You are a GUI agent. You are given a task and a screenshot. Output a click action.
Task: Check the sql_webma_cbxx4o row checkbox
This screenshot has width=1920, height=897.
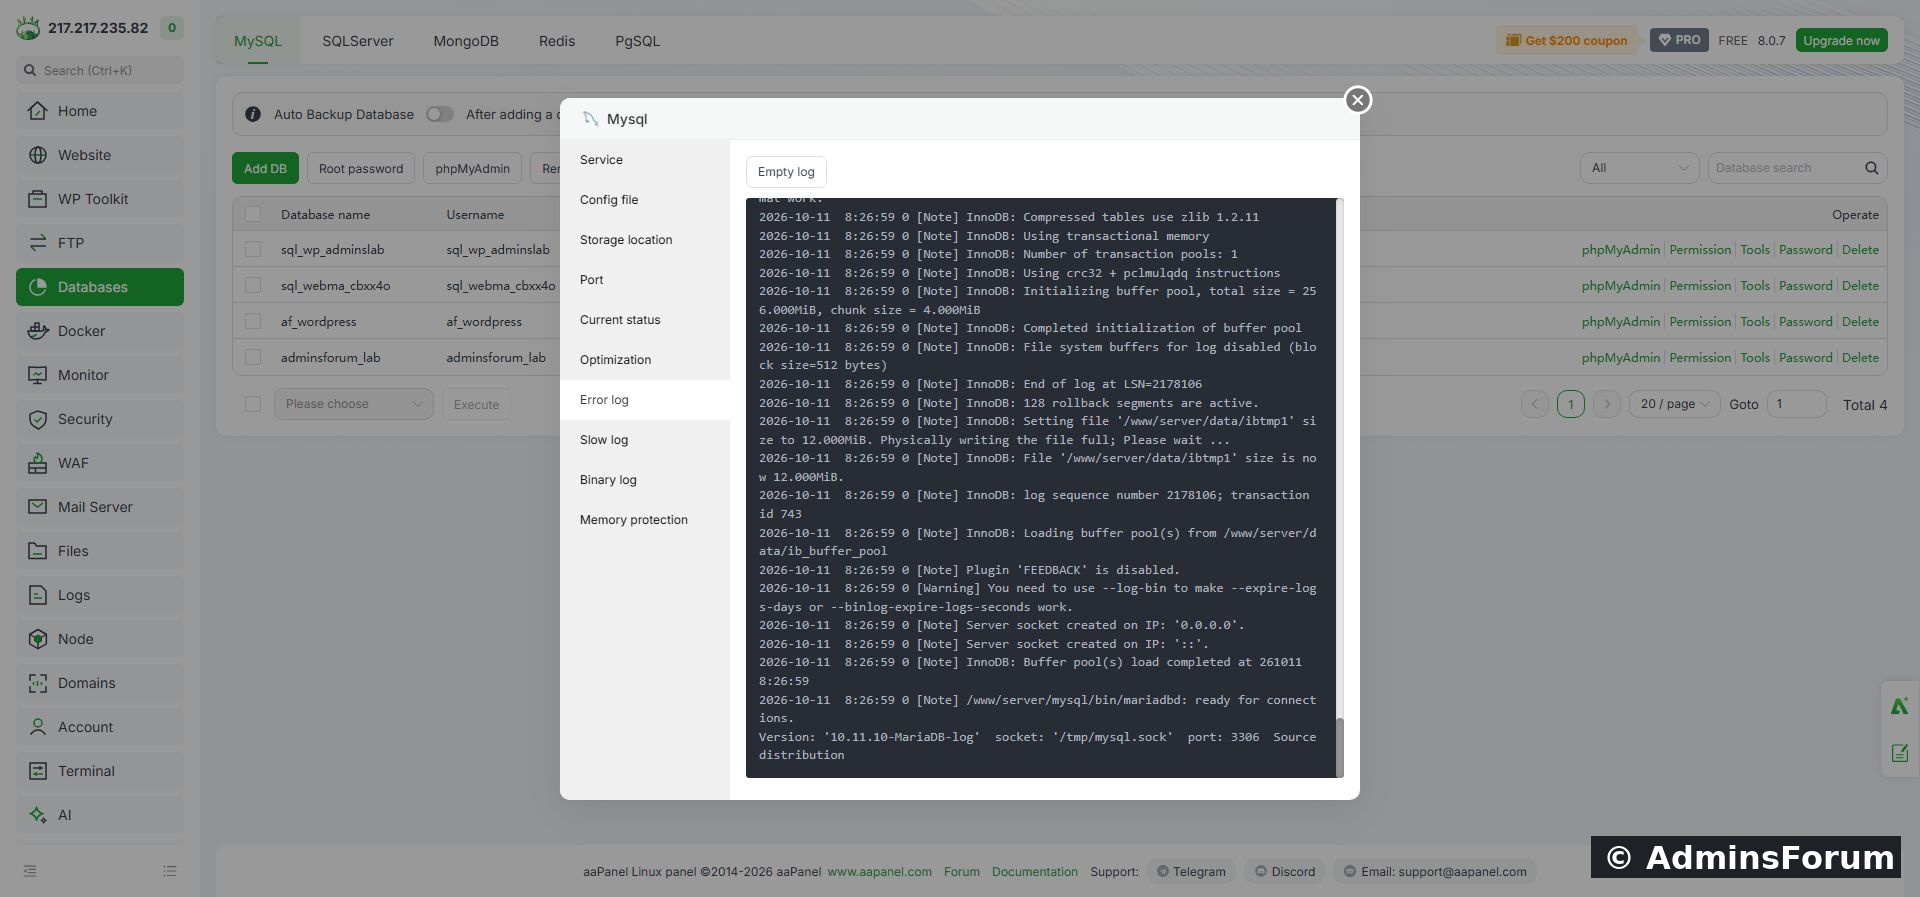(x=253, y=286)
